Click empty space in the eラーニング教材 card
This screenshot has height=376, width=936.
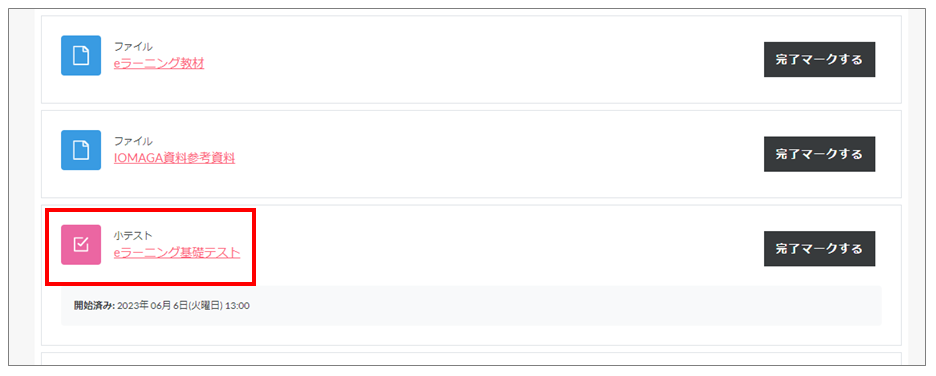[x=478, y=60]
